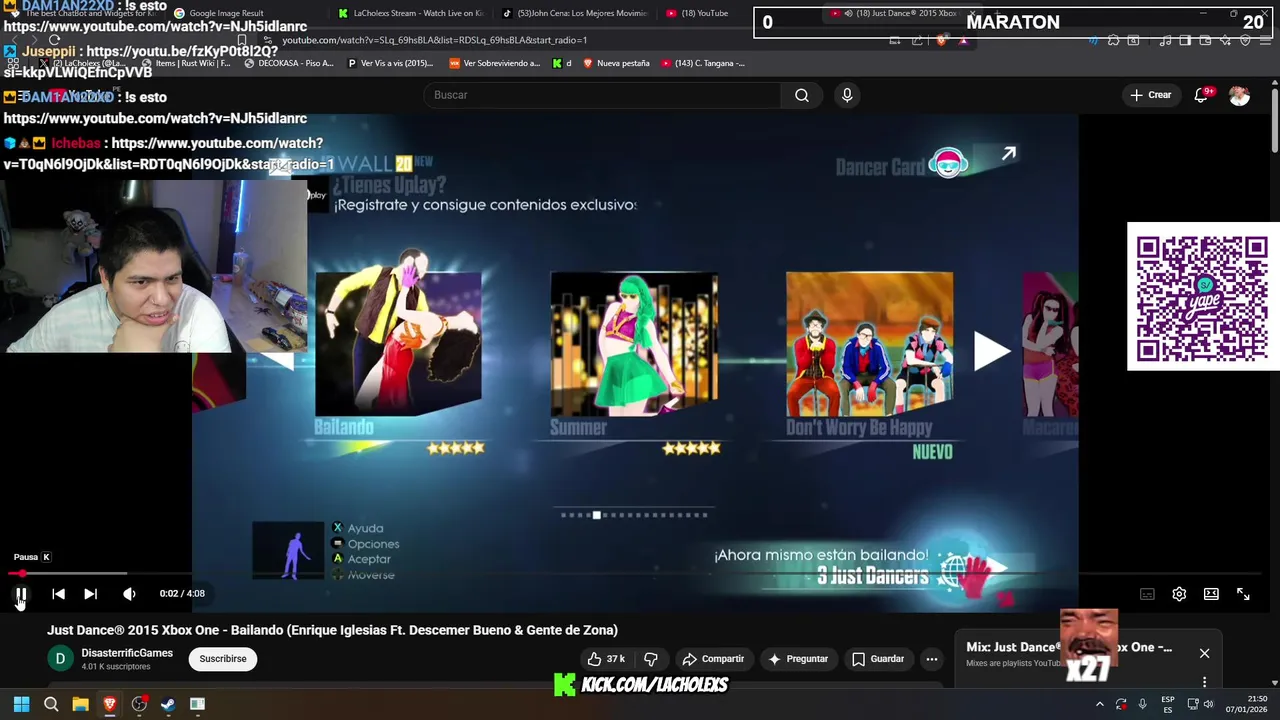Click the YouTube search field
Screen dimensions: 1280x720
pos(603,95)
